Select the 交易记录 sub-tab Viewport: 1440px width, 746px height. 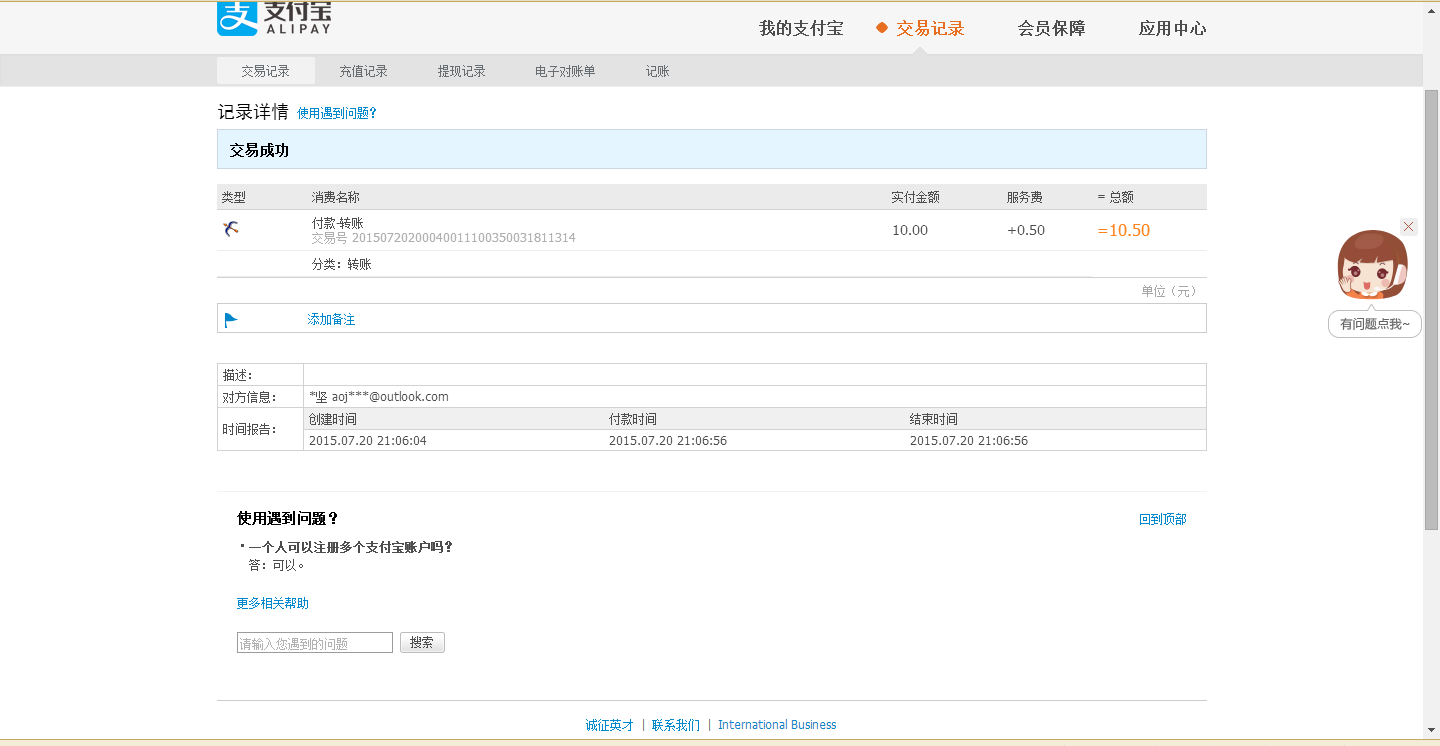pos(266,71)
